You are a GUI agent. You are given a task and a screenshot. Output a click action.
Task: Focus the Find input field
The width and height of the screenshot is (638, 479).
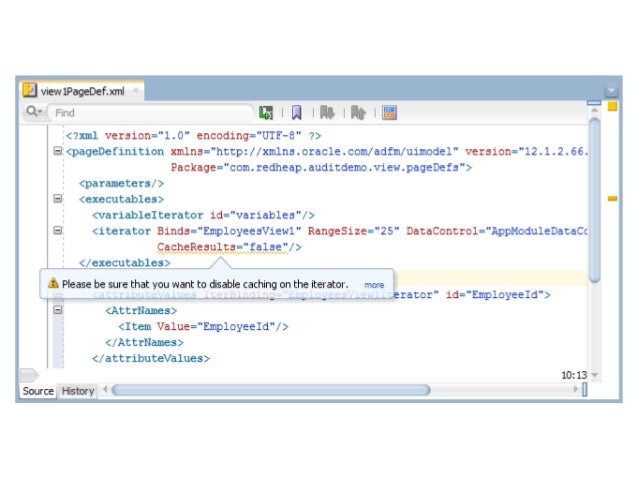point(151,113)
